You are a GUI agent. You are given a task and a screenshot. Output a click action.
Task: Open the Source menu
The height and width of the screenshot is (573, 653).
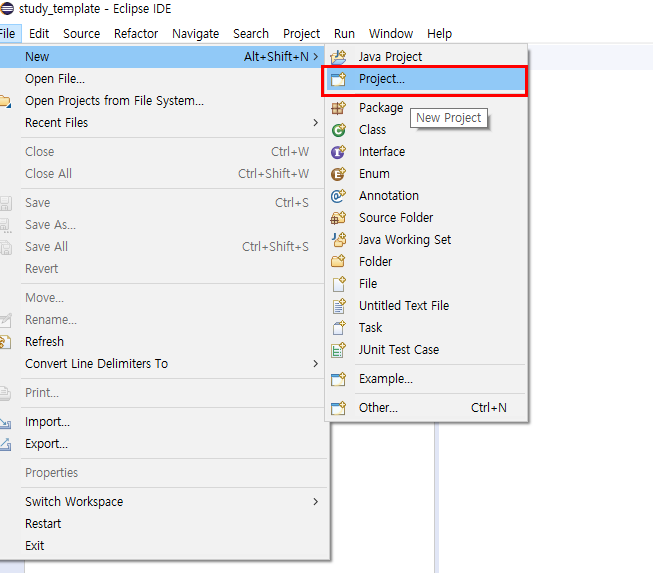coord(82,34)
